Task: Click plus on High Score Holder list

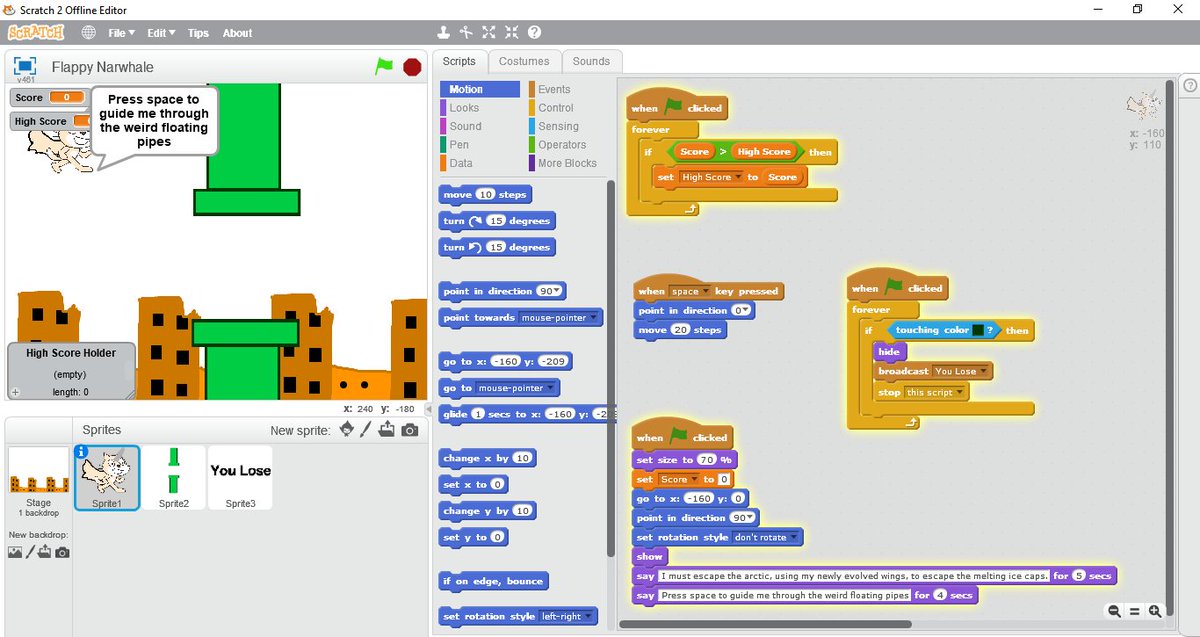Action: (x=15, y=392)
